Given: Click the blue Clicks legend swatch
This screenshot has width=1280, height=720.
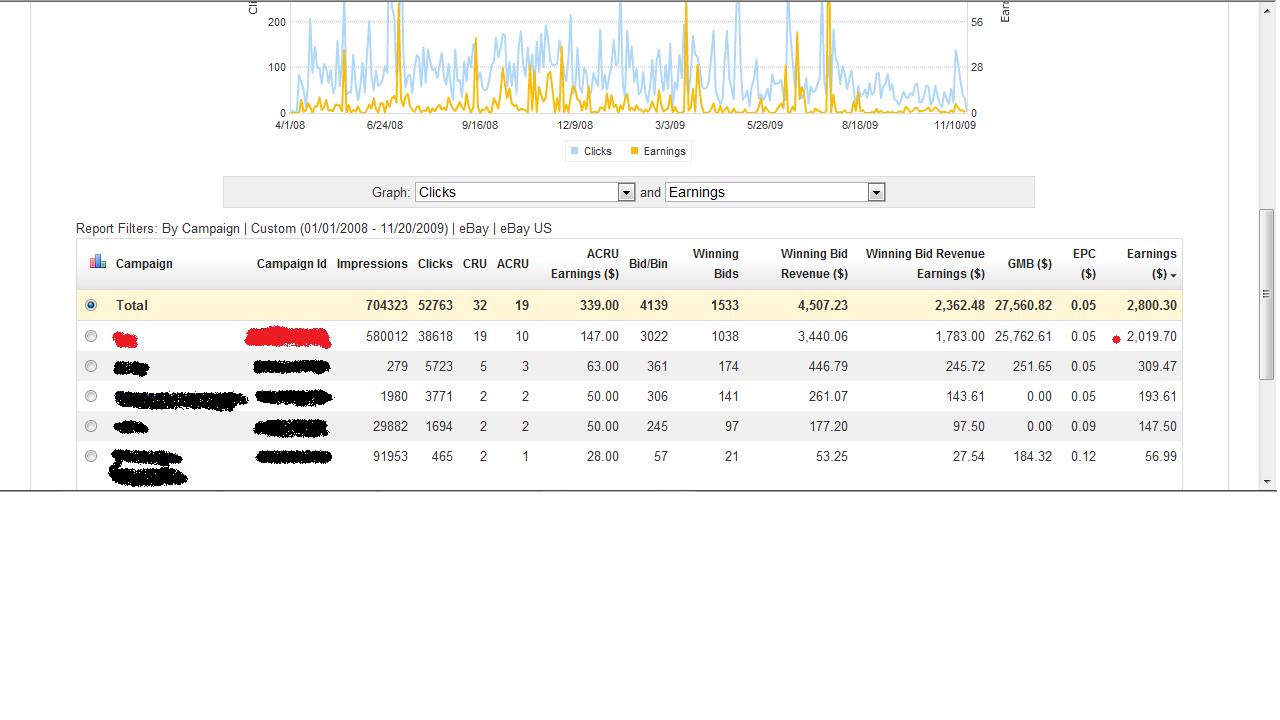Looking at the screenshot, I should pyautogui.click(x=574, y=151).
